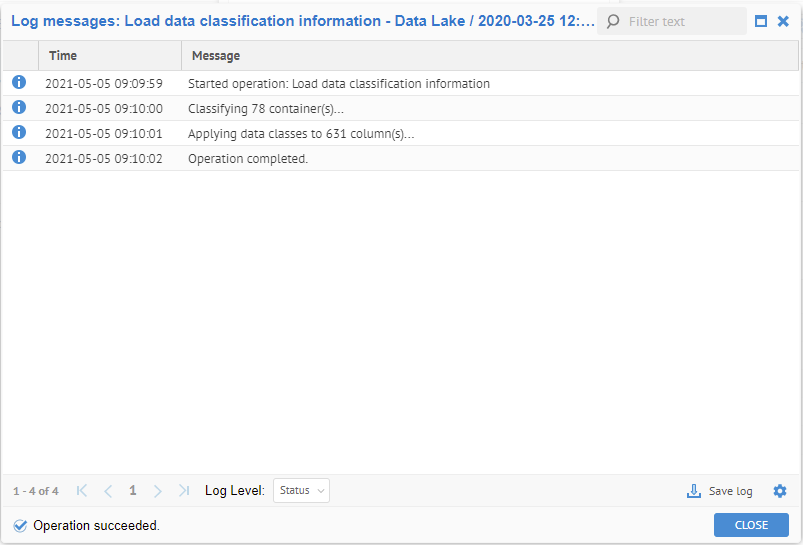Click info icon beside Operation completed row
This screenshot has width=803, height=545.
[19, 158]
